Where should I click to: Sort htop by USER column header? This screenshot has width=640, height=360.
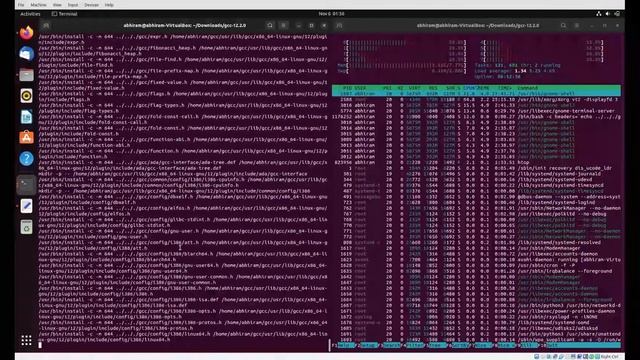[x=360, y=88]
